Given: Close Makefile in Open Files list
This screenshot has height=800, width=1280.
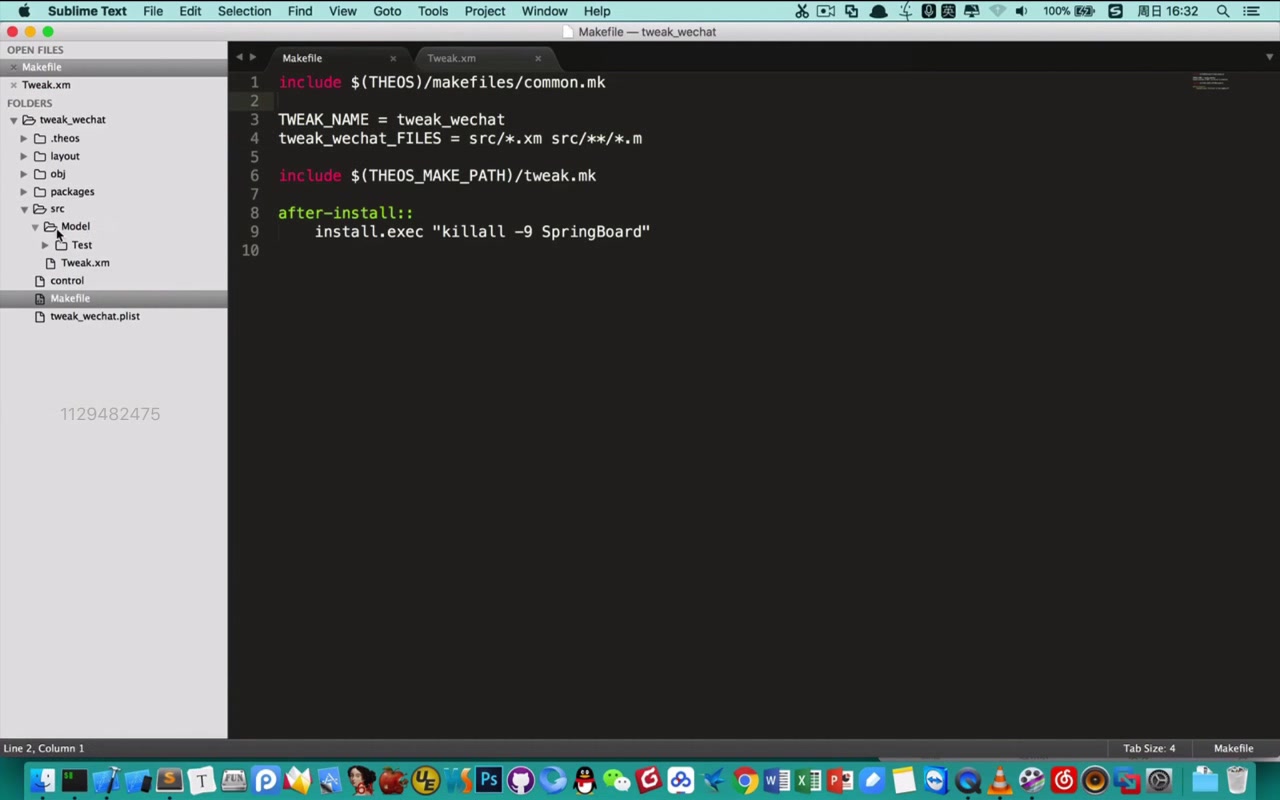Looking at the screenshot, I should pyautogui.click(x=13, y=67).
